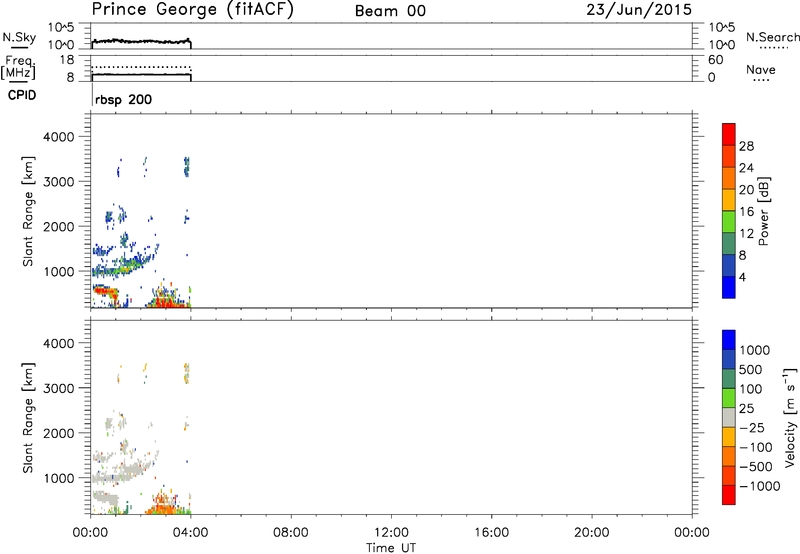Click the 'Slant Range [km]' label of the velocity panel
The width and height of the screenshot is (800, 554).
pyautogui.click(x=28, y=418)
